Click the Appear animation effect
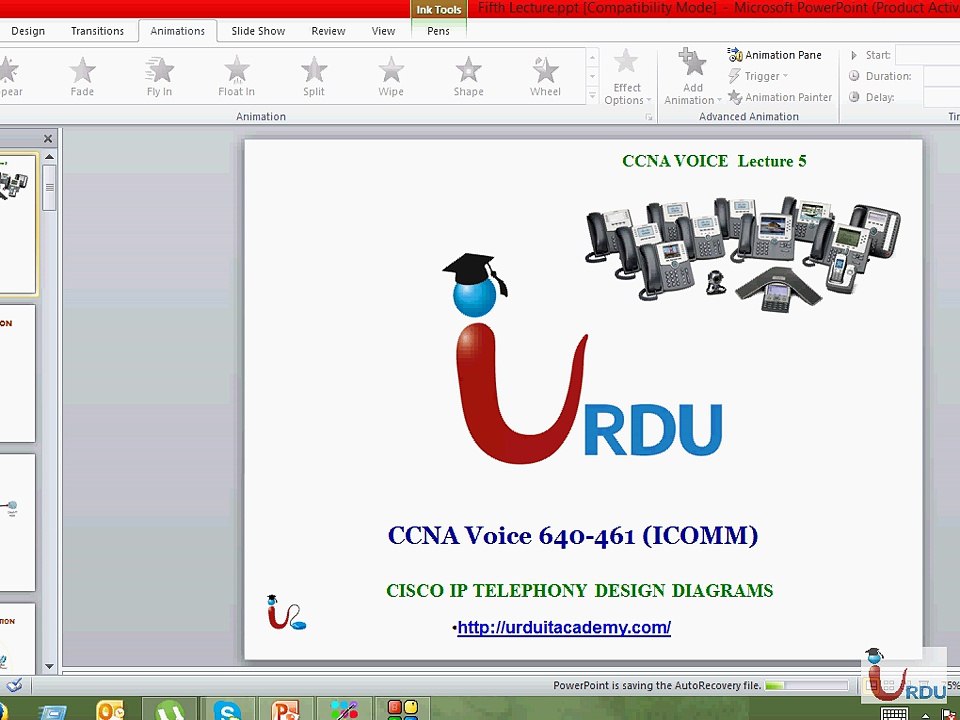The width and height of the screenshot is (960, 720). pos(9,77)
